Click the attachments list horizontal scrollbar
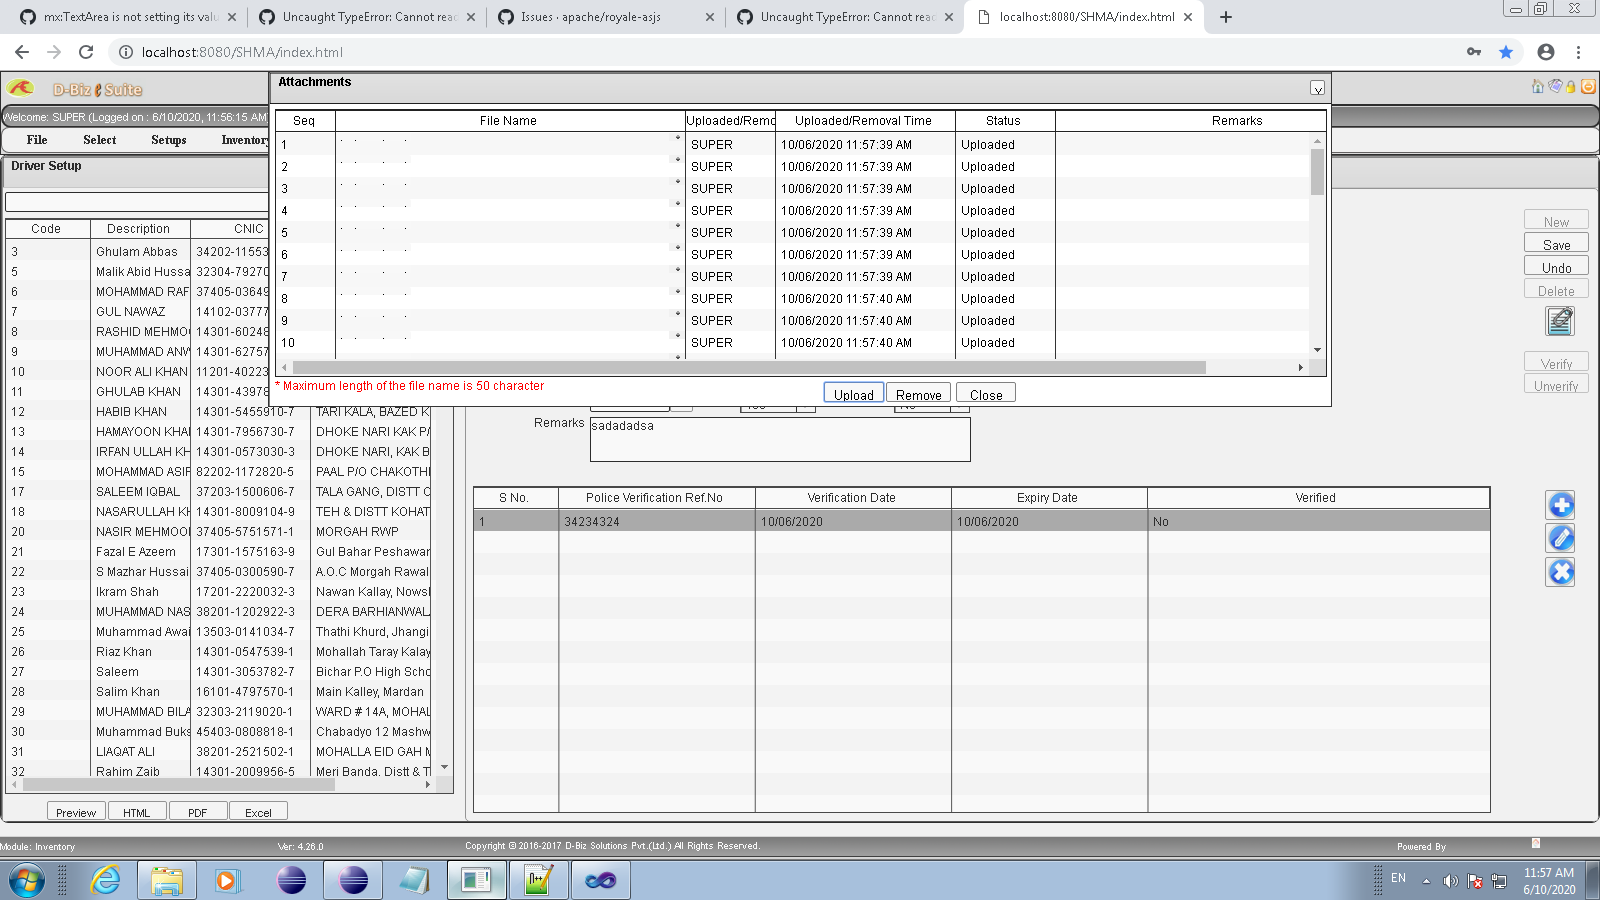 (x=750, y=367)
